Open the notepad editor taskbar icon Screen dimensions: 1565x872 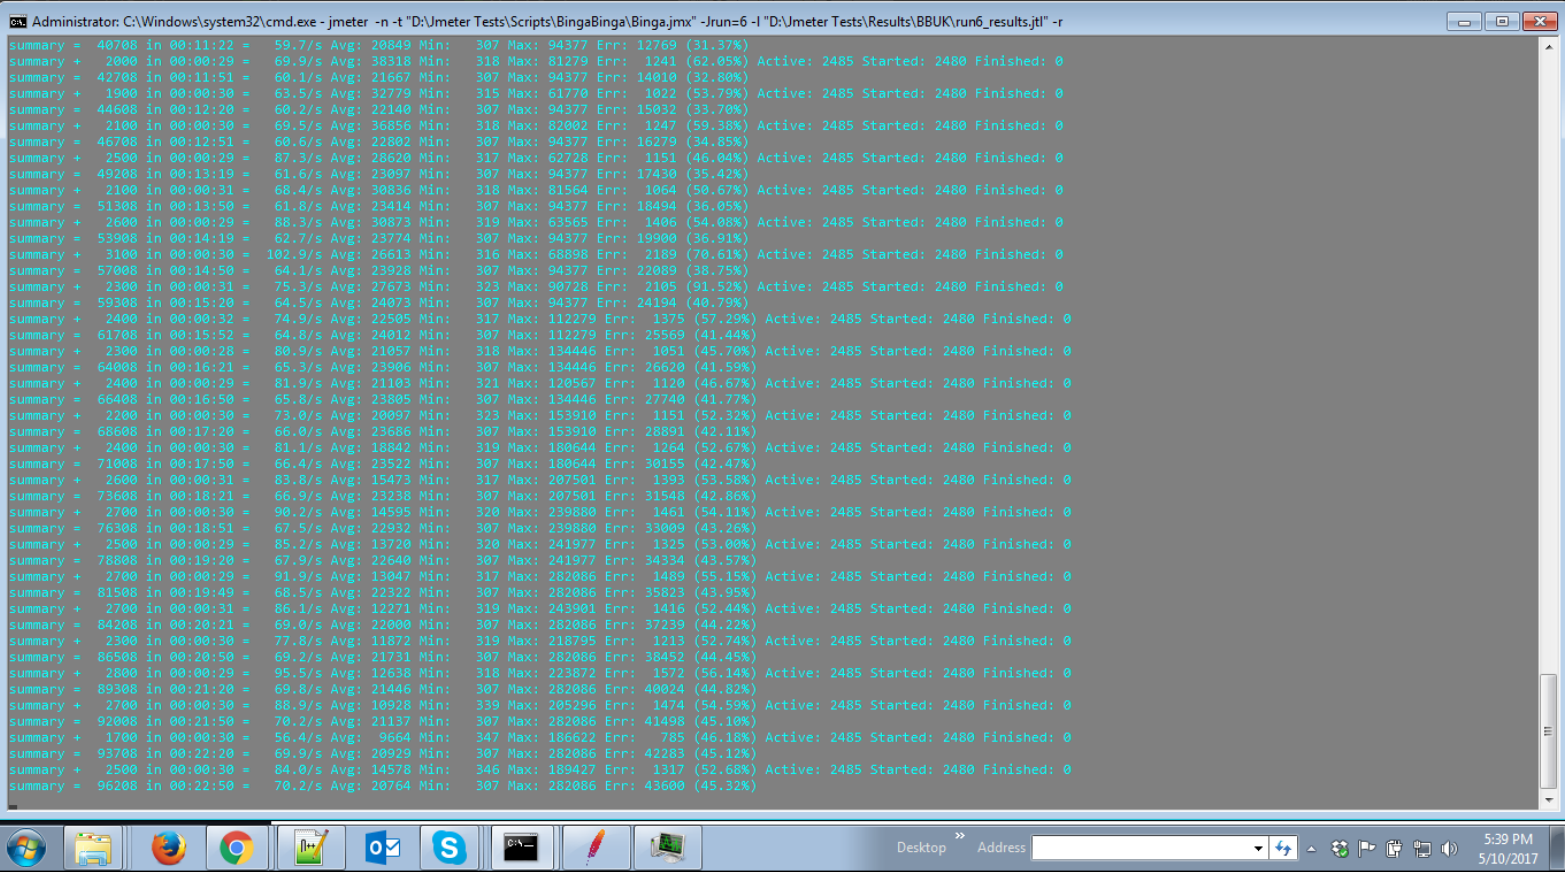coord(311,848)
